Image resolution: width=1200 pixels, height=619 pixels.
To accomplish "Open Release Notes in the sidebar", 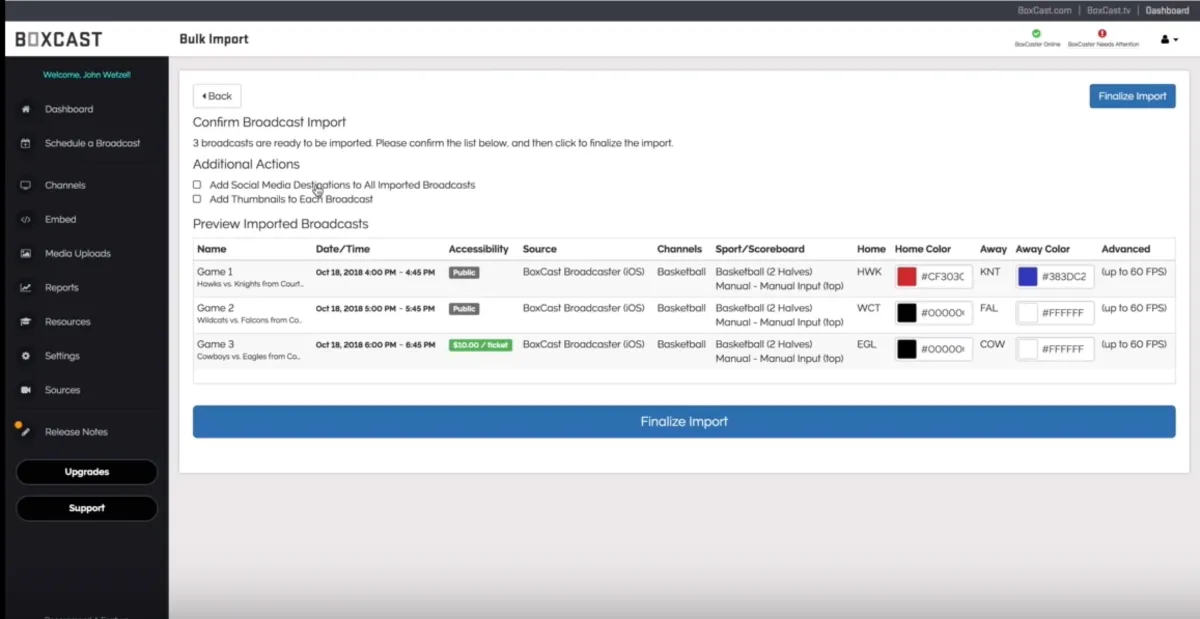I will (x=76, y=432).
